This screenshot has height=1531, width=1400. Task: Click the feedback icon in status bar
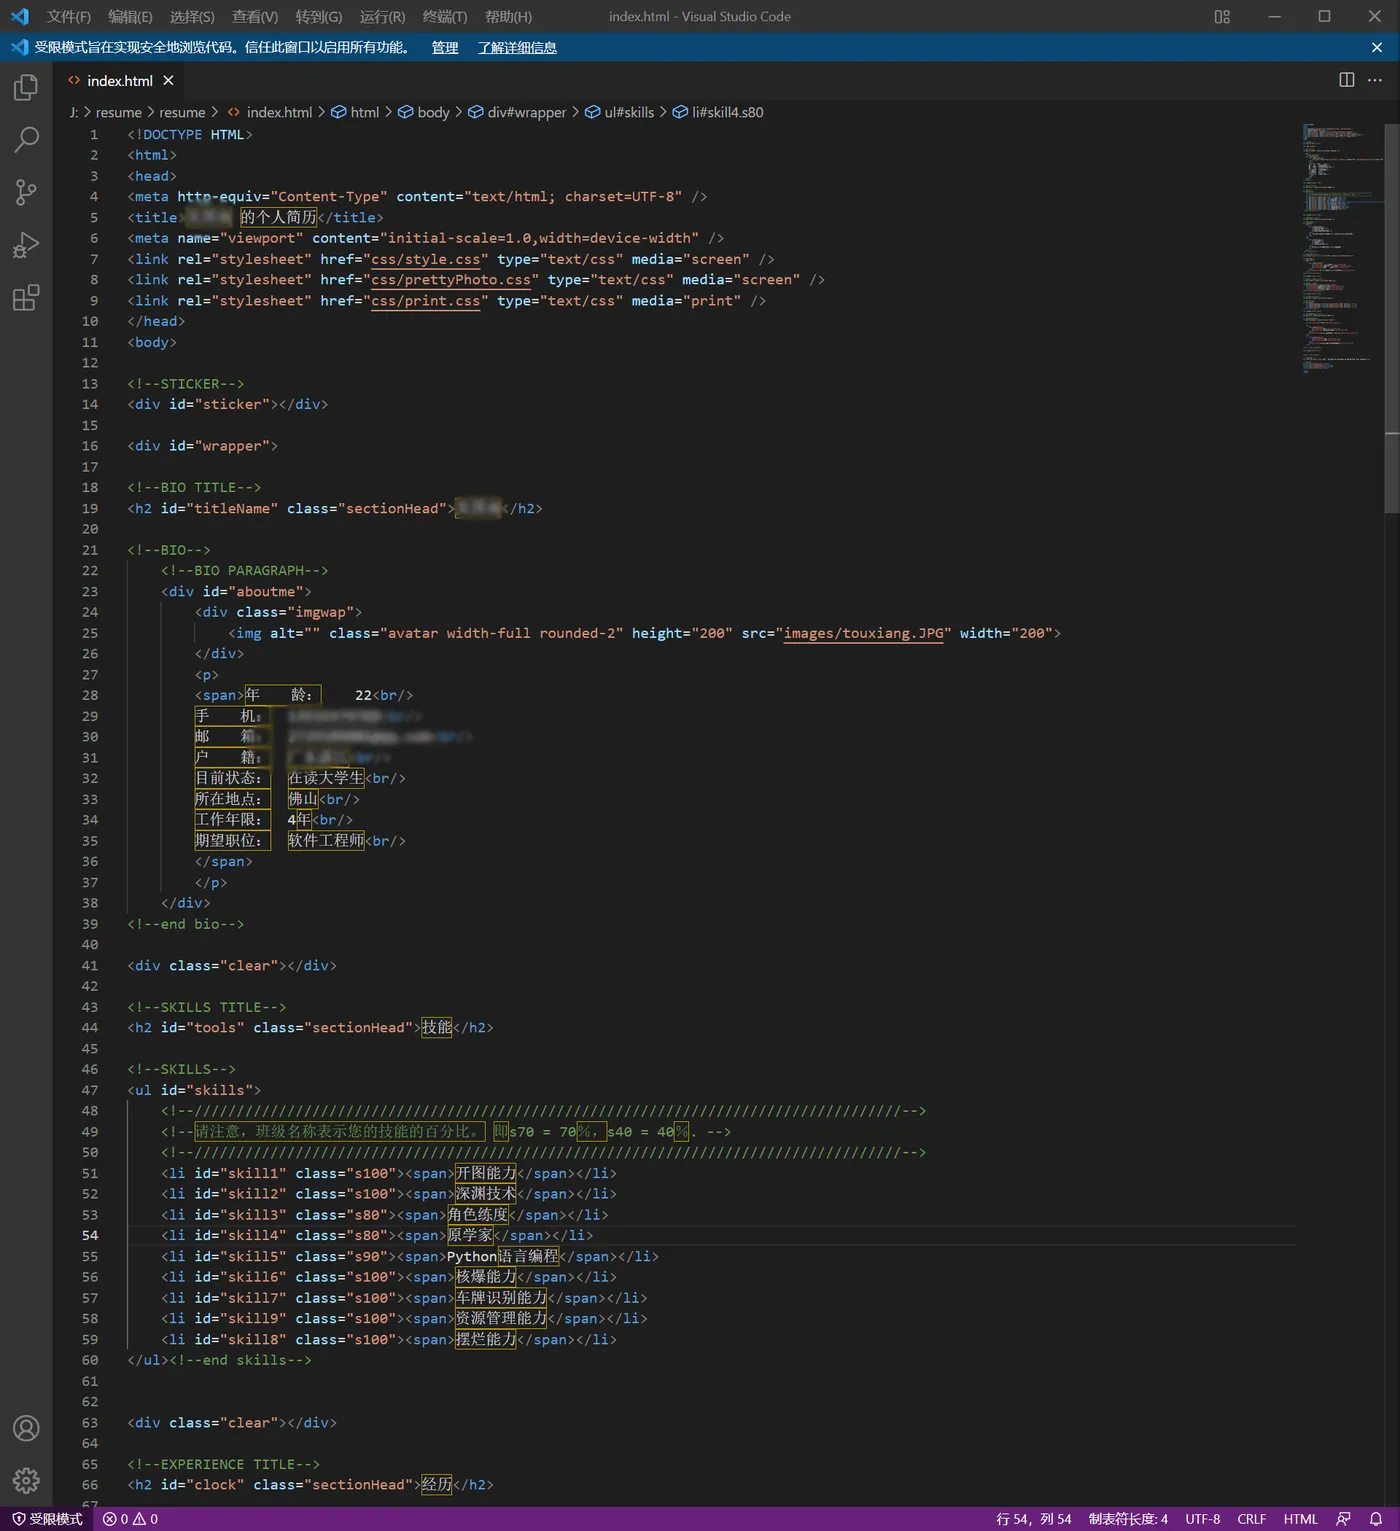click(1344, 1518)
